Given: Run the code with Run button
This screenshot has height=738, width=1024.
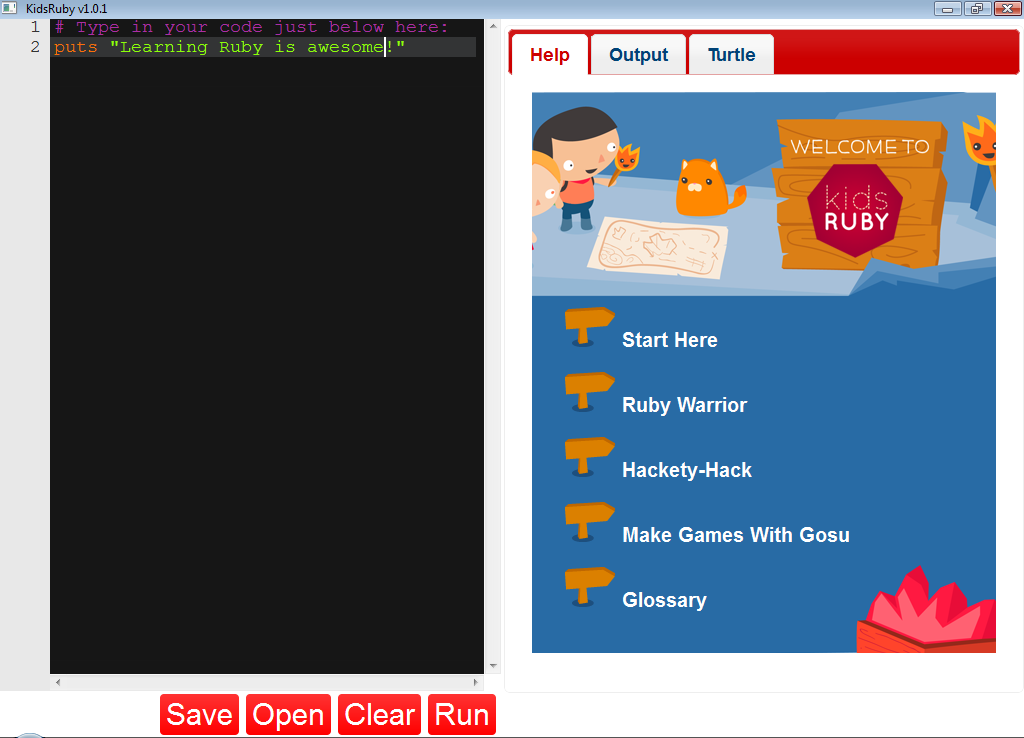Looking at the screenshot, I should click(462, 714).
